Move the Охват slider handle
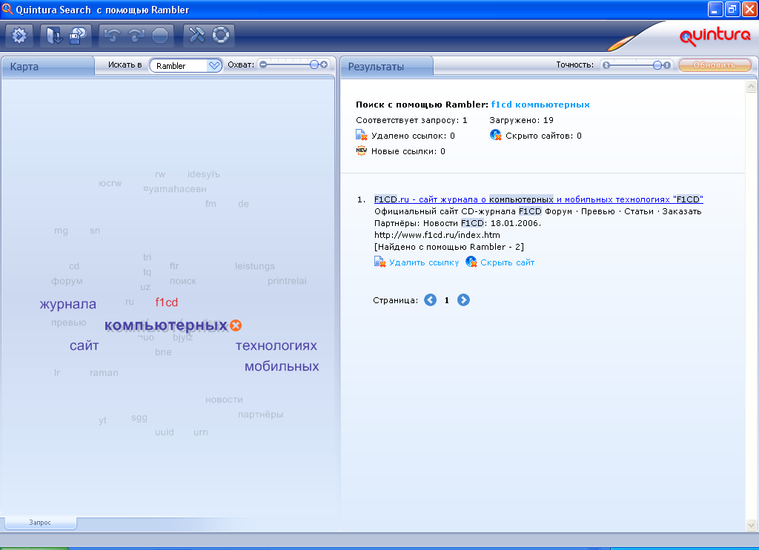The height and width of the screenshot is (550, 759). tap(315, 64)
